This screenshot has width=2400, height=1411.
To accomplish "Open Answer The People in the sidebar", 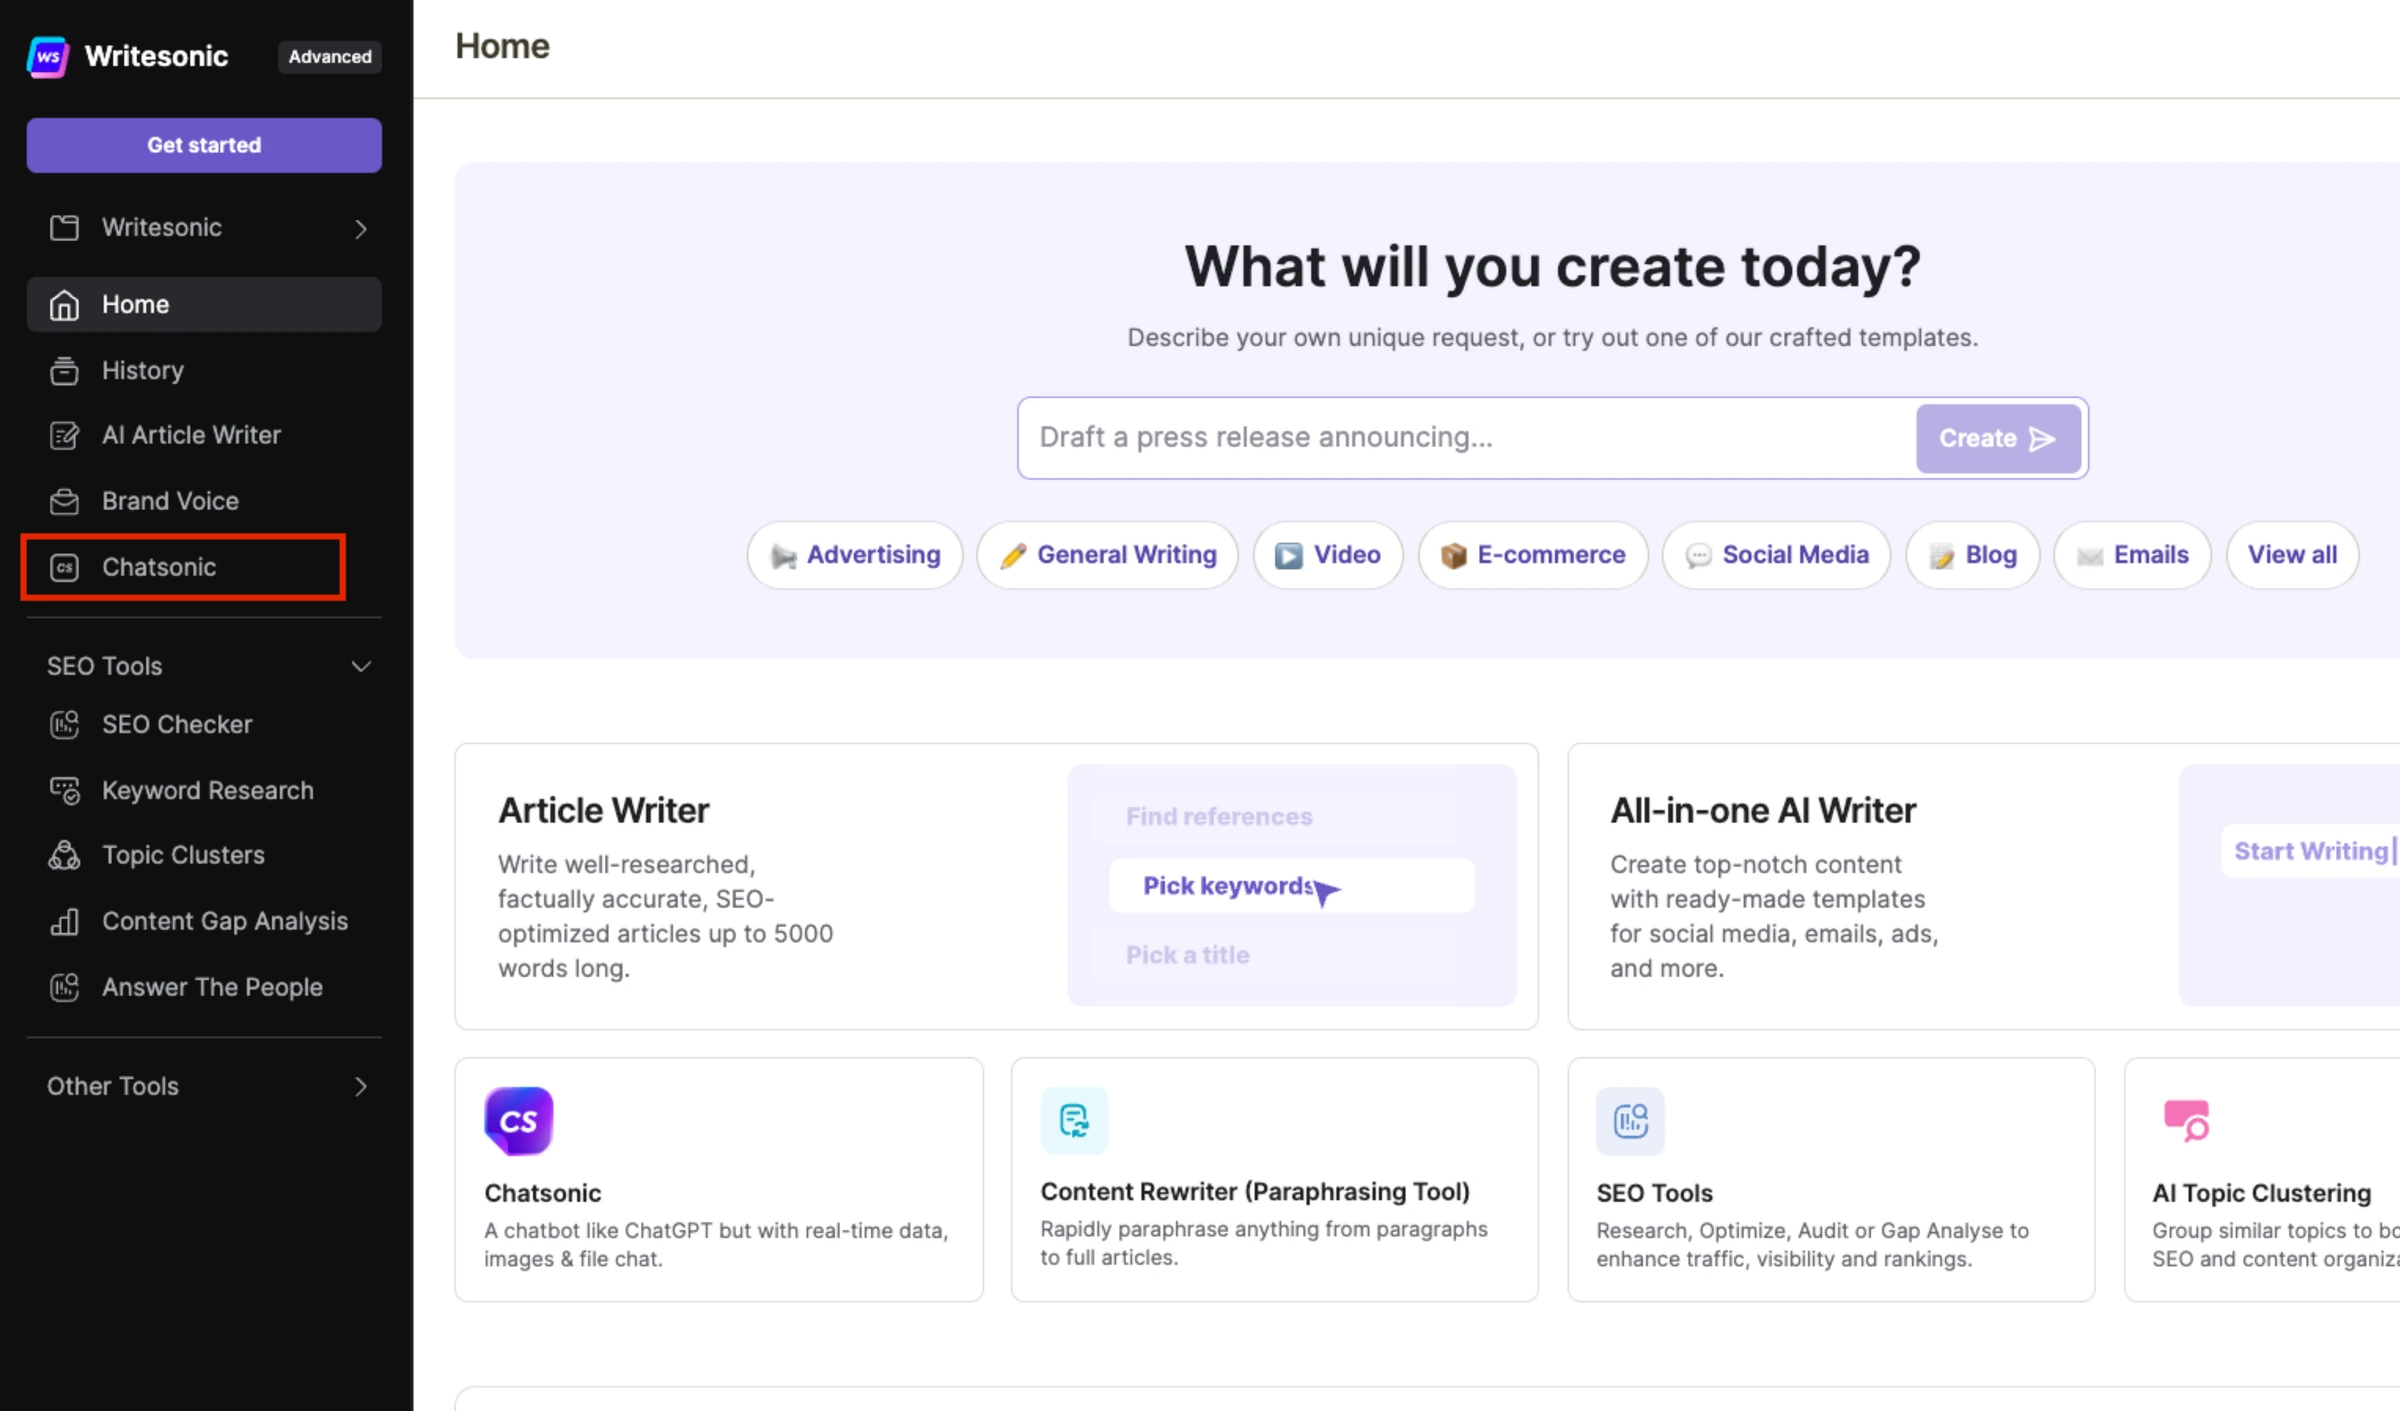I will coord(211,987).
